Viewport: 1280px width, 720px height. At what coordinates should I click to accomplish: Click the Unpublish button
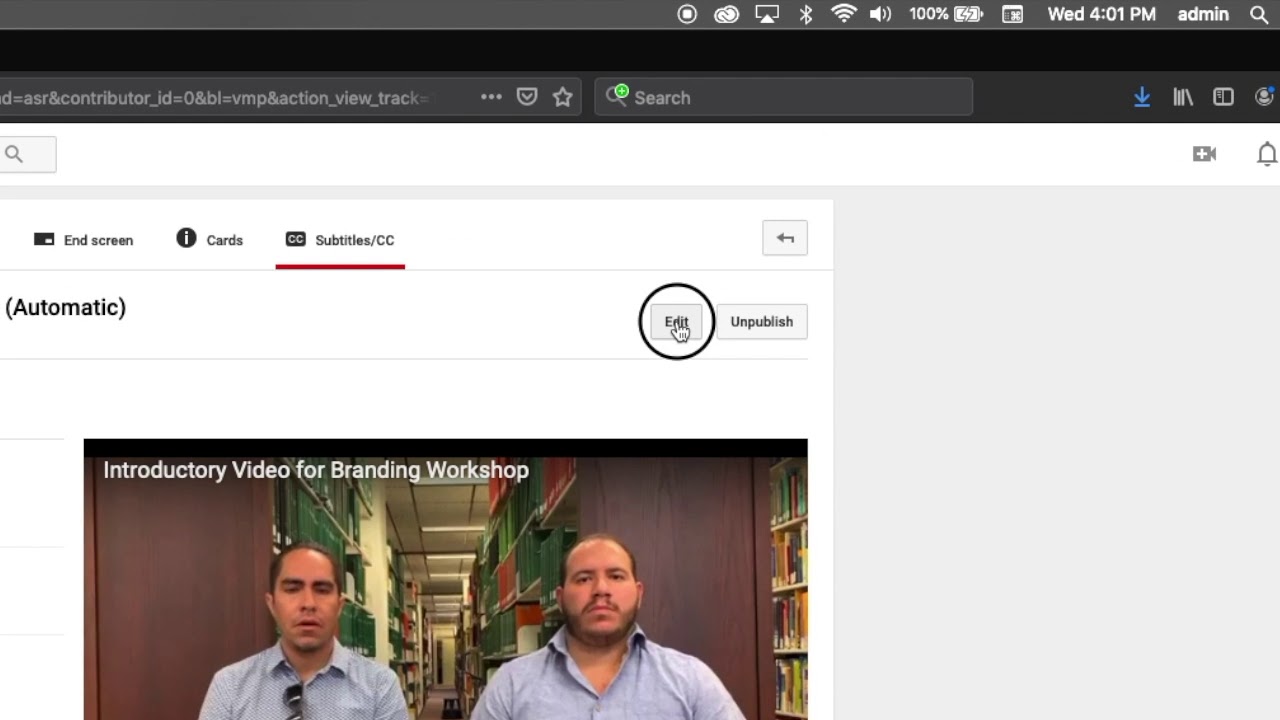[762, 322]
